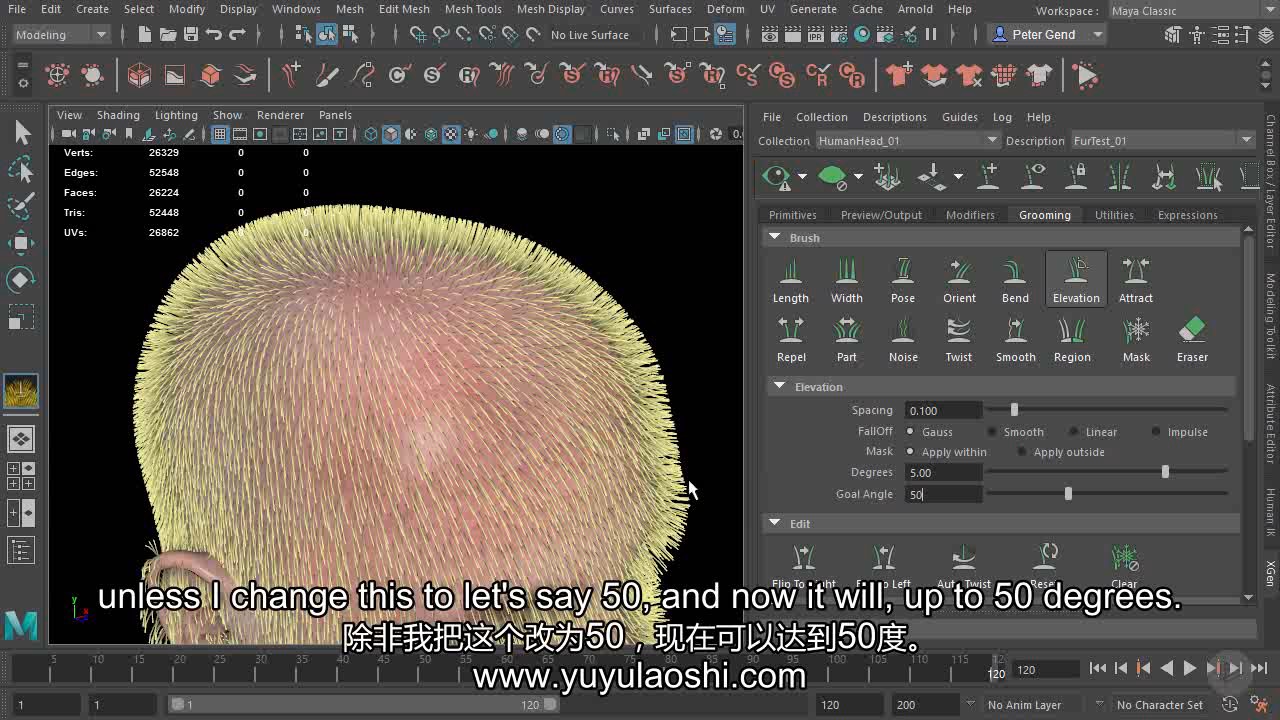1280x720 pixels.
Task: Choose Apply outside mask option
Action: [x=1061, y=452]
